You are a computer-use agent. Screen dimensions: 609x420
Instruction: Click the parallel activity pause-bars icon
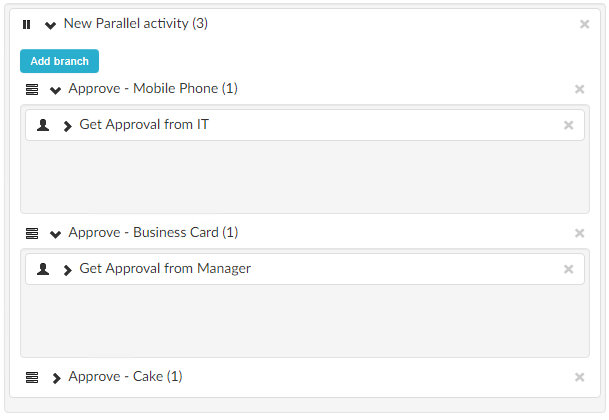pyautogui.click(x=27, y=24)
